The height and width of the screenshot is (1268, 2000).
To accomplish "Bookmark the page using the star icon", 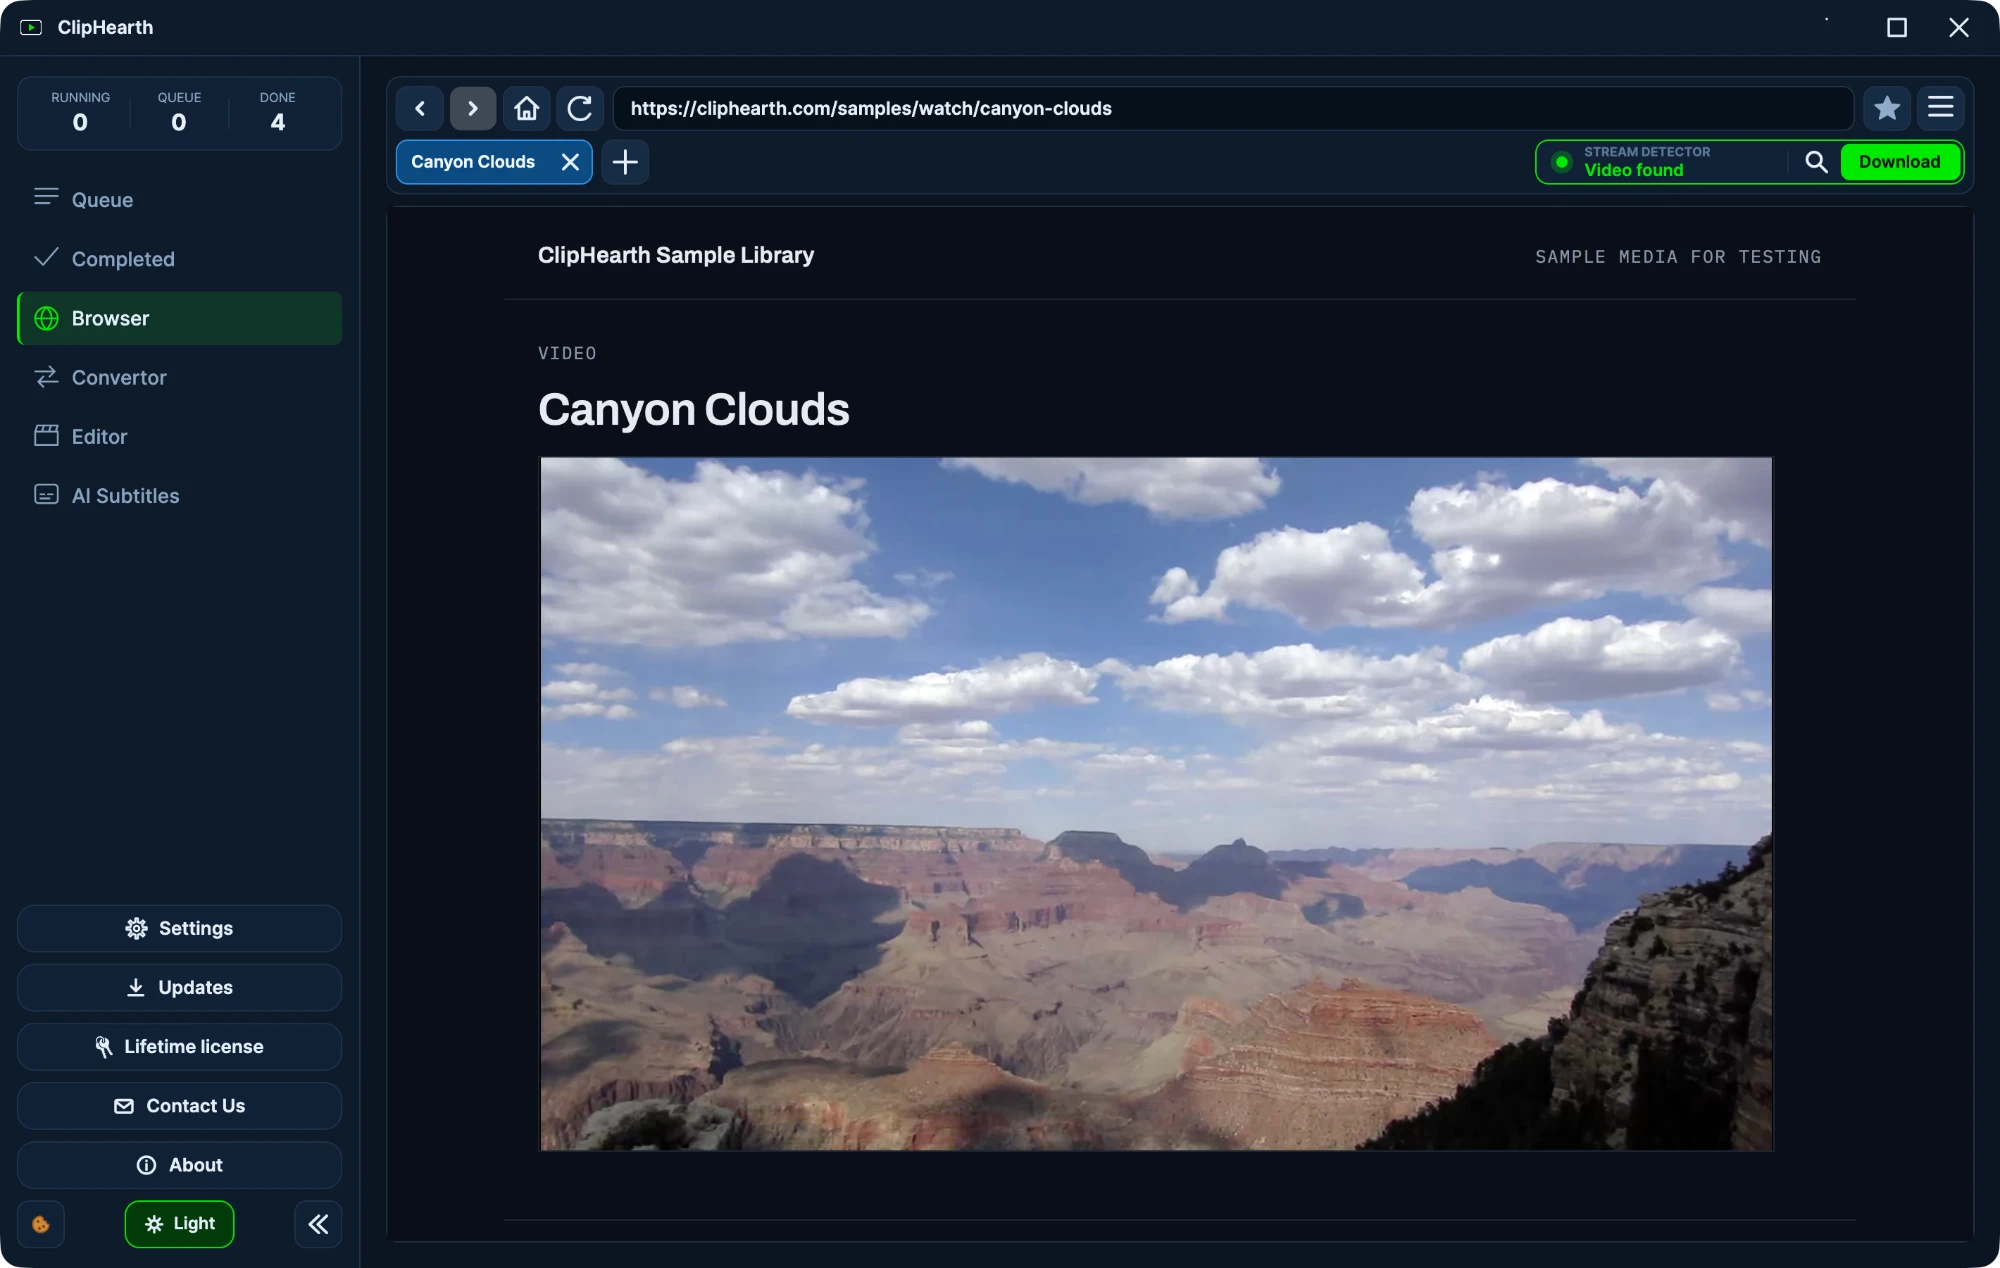I will point(1887,108).
